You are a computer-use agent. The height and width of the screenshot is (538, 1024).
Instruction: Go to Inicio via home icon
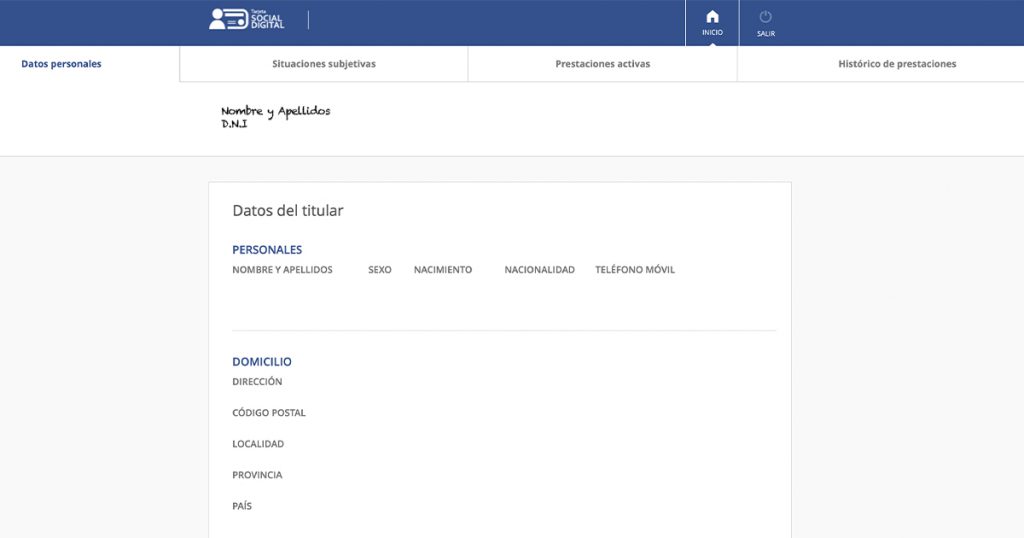click(712, 23)
